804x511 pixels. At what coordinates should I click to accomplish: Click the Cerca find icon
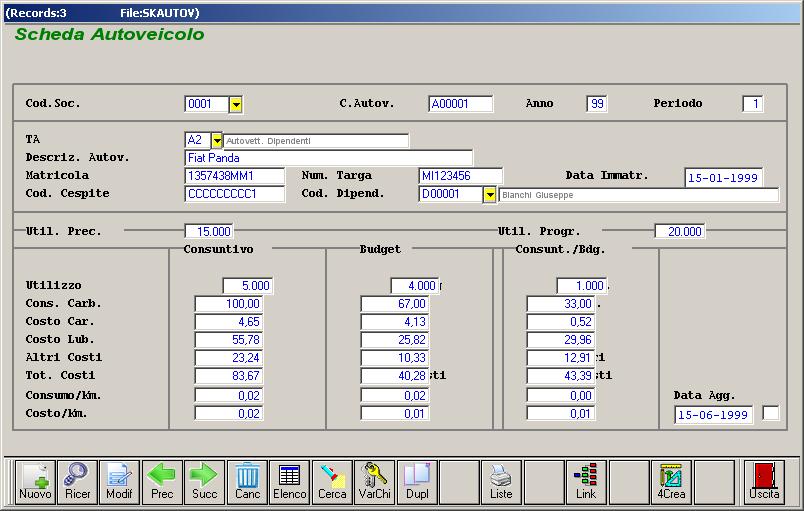pyautogui.click(x=332, y=482)
